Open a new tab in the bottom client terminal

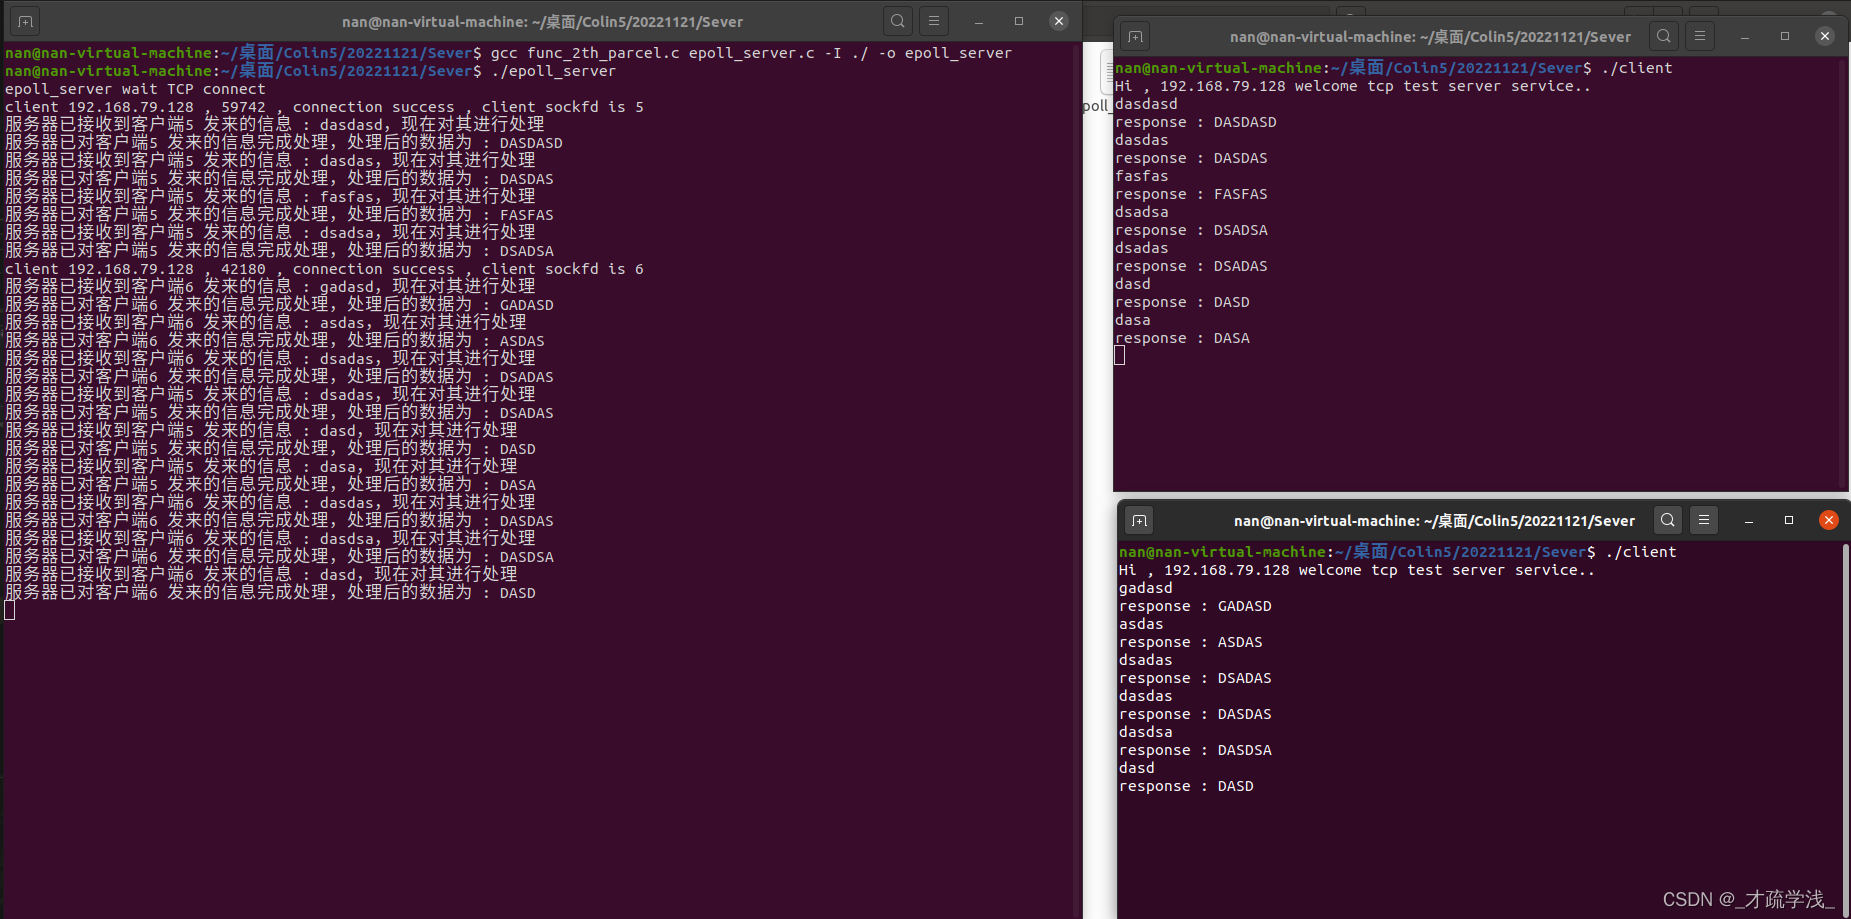pos(1139,520)
